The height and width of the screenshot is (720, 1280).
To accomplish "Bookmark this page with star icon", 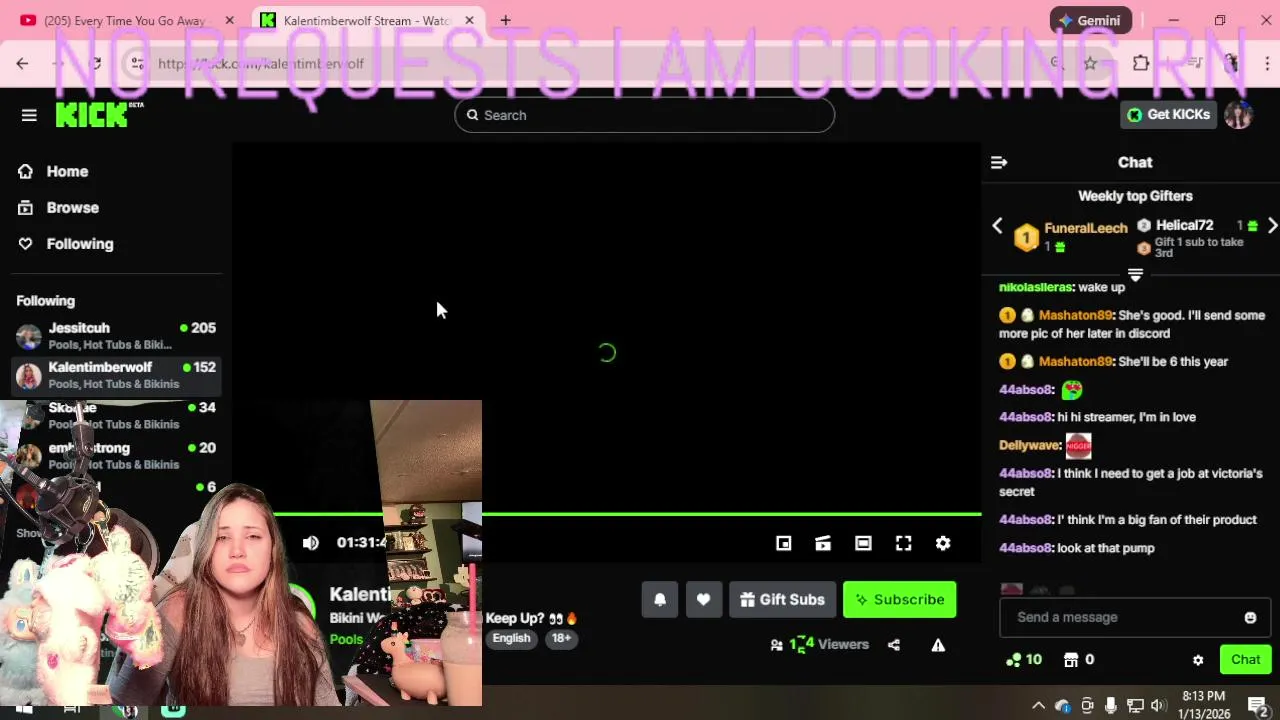I will 1090,63.
